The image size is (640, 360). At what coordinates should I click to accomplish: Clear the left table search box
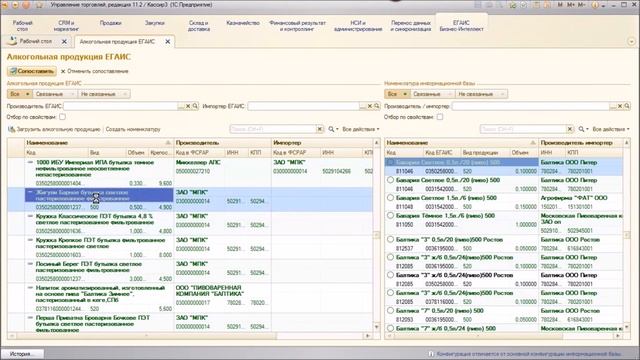click(x=320, y=129)
